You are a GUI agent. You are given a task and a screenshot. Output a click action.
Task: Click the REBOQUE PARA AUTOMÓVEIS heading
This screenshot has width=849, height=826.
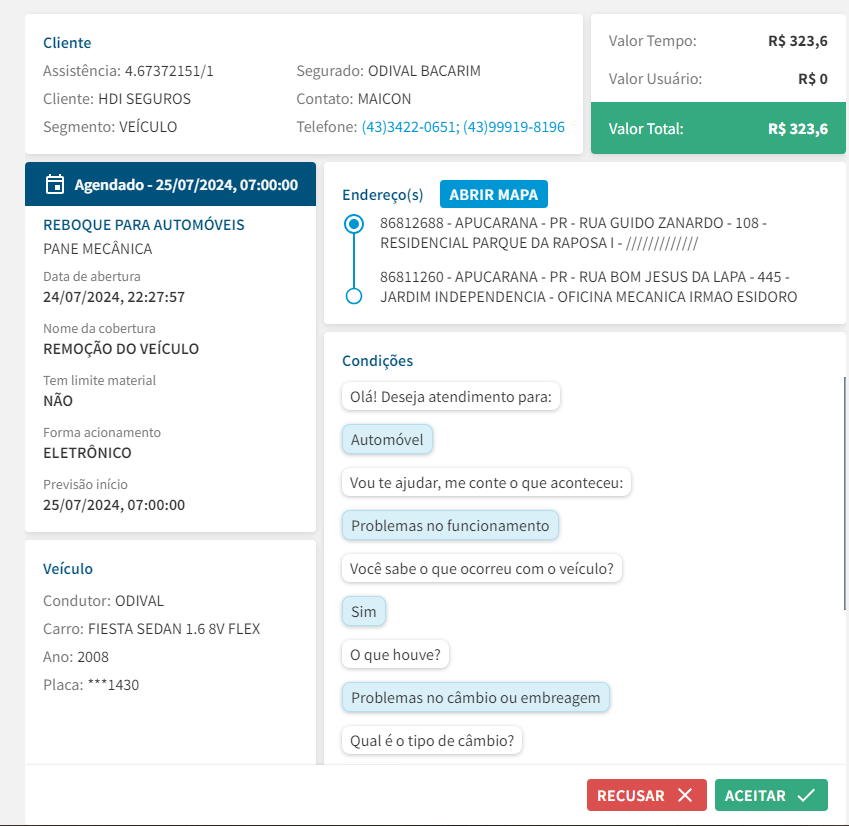[144, 225]
